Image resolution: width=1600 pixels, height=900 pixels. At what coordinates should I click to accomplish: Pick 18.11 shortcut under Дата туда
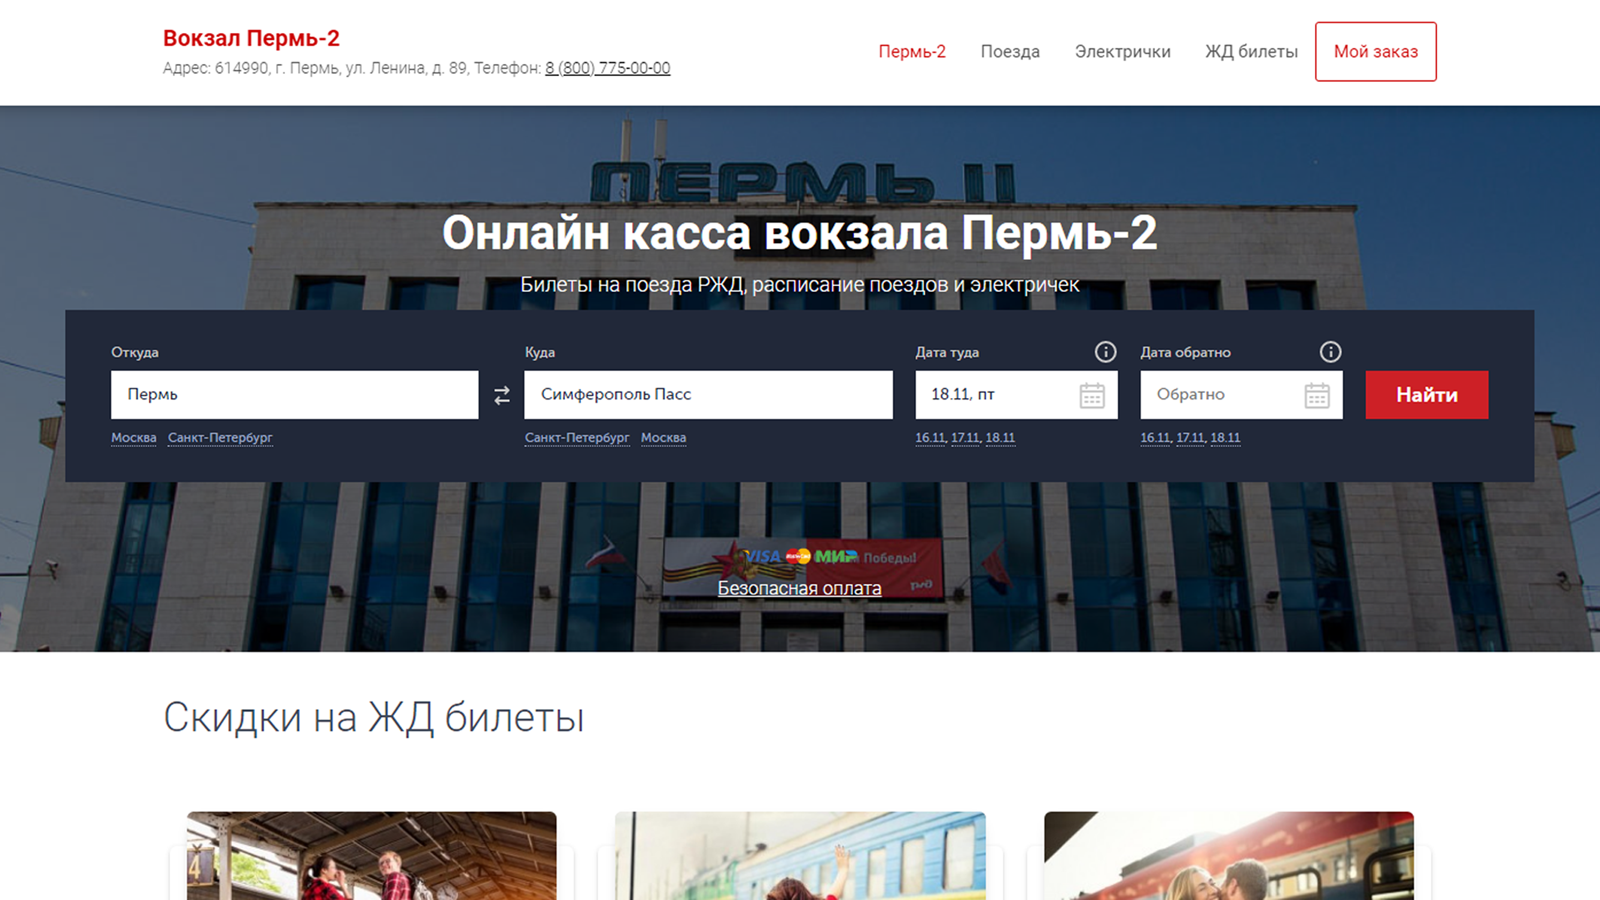[x=1000, y=438]
